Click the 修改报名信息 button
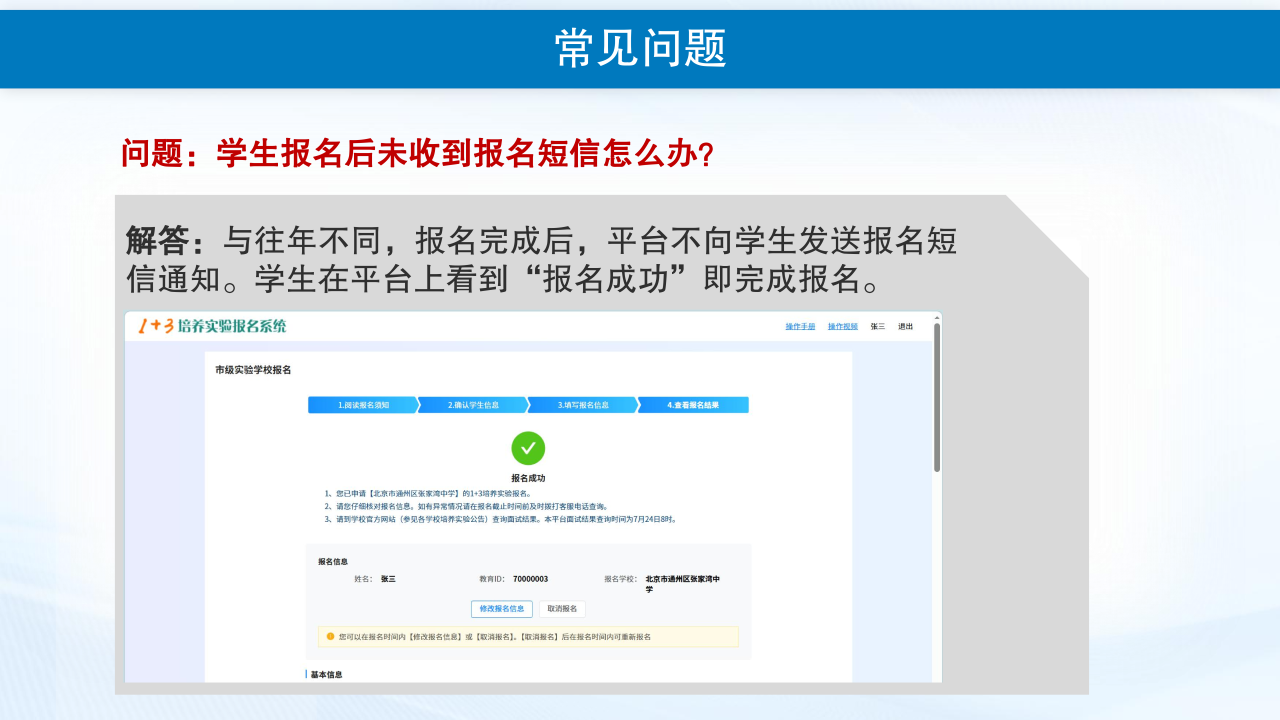The height and width of the screenshot is (720, 1280). 502,609
